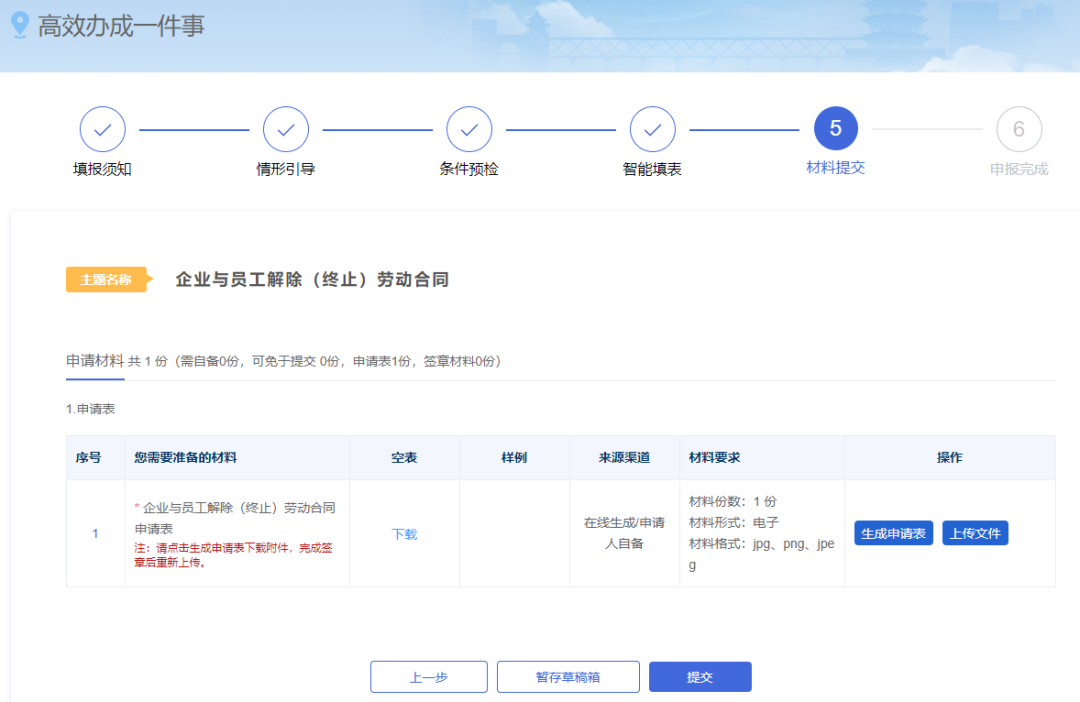Click step 2 checkmark circle for 情形引导
1080x702 pixels.
click(x=286, y=129)
